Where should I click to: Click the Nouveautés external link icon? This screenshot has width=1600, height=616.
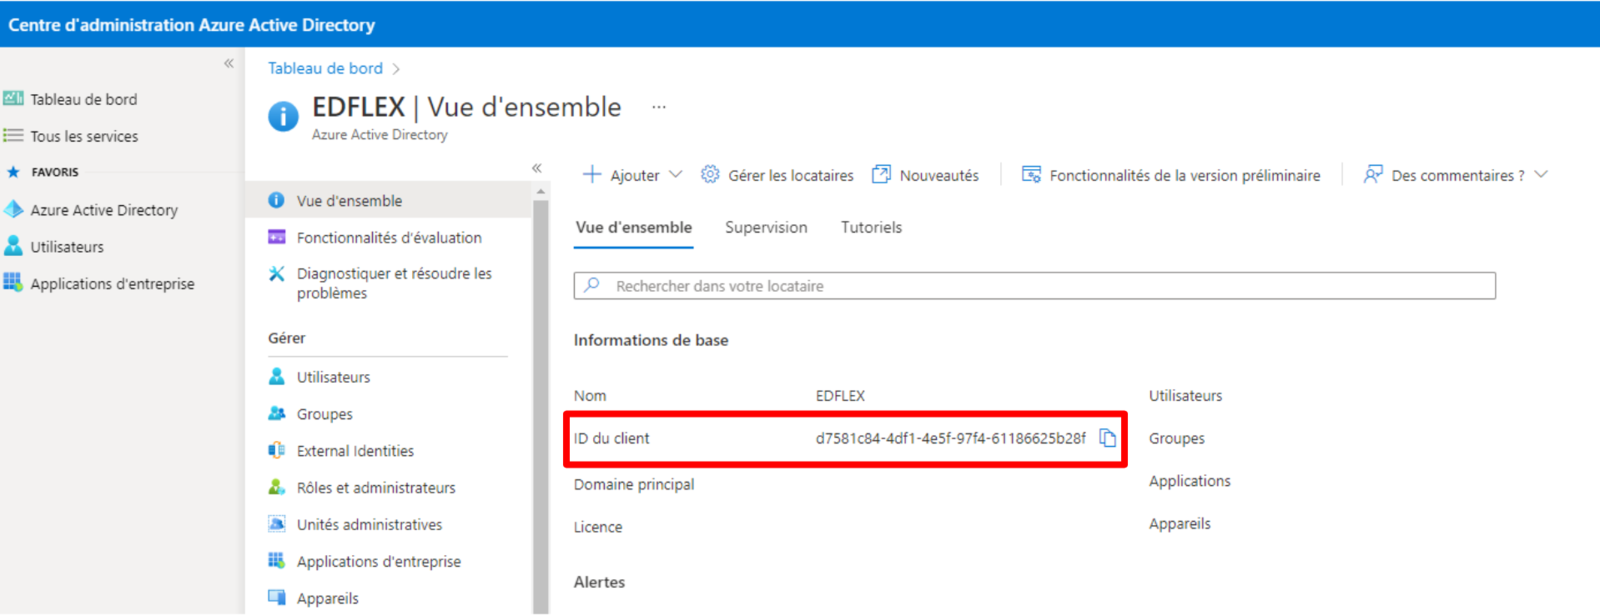pyautogui.click(x=881, y=174)
